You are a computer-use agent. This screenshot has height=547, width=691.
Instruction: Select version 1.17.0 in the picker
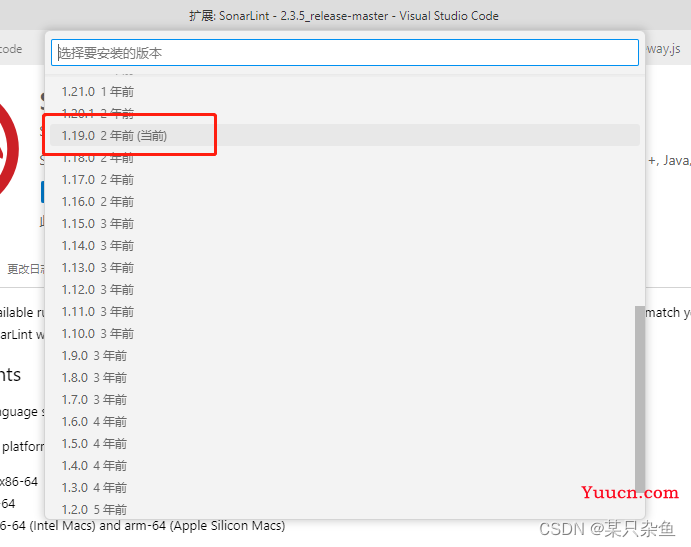pos(345,180)
